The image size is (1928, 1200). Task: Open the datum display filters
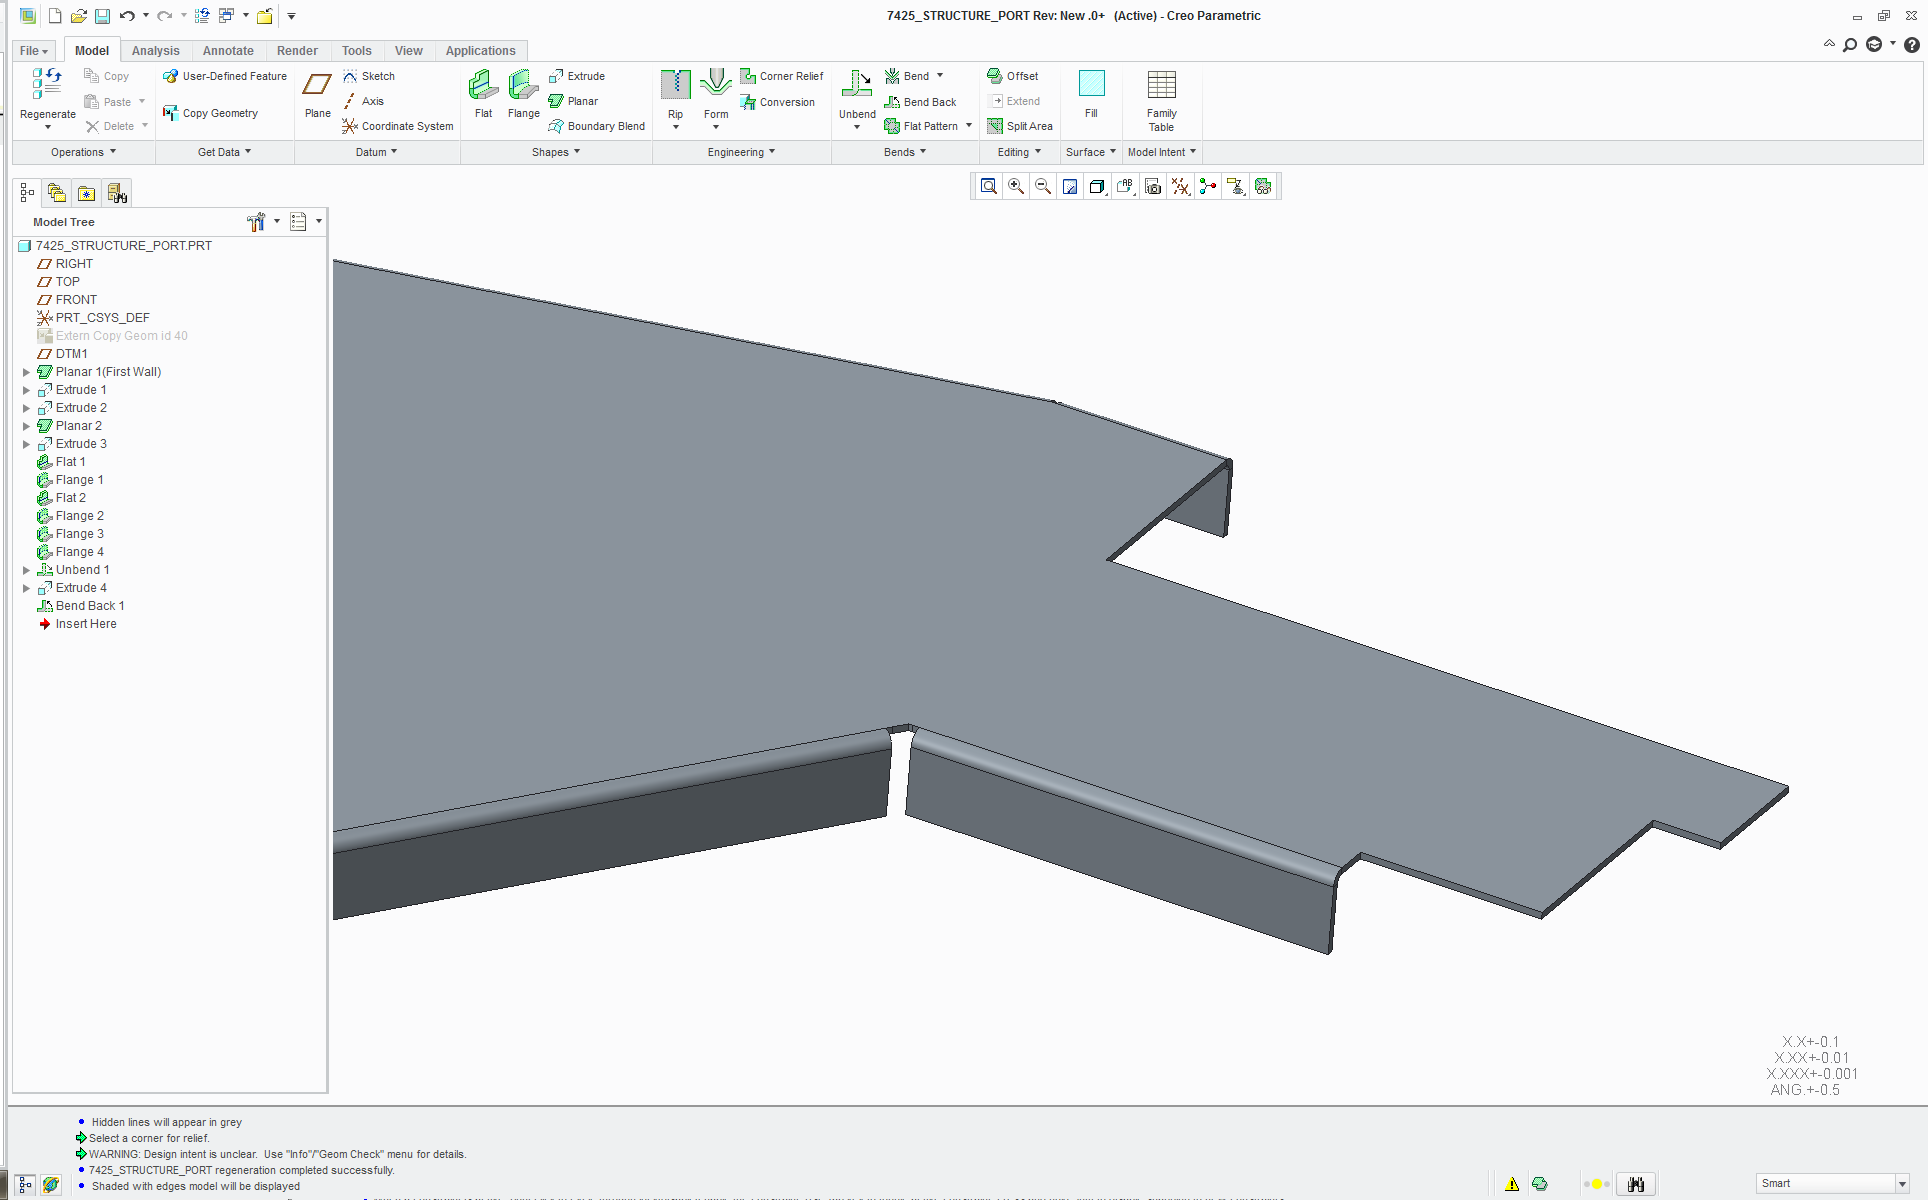(1181, 186)
